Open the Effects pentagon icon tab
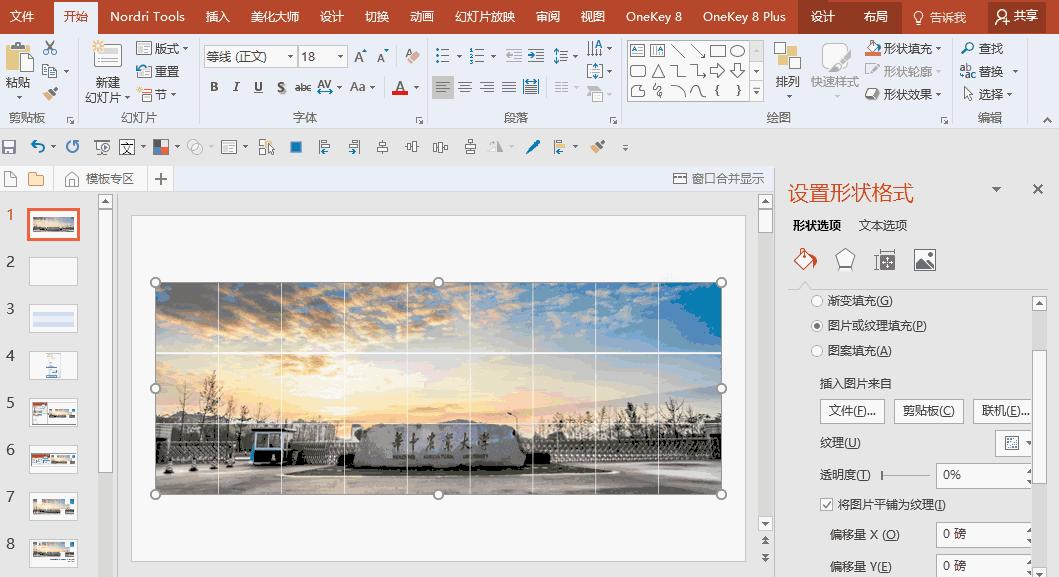 (x=845, y=260)
